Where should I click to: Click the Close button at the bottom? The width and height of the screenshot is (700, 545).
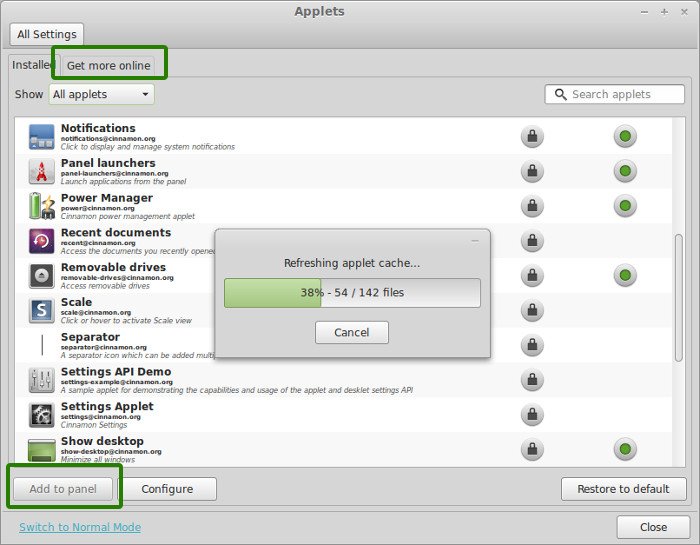tap(654, 527)
